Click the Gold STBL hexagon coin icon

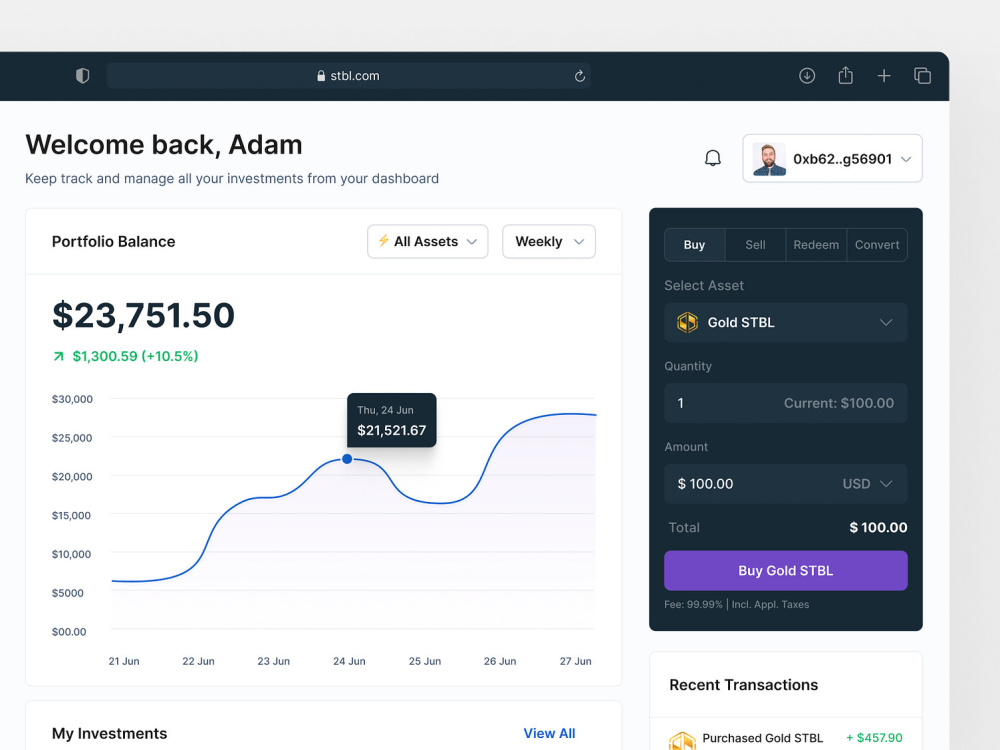tap(687, 322)
